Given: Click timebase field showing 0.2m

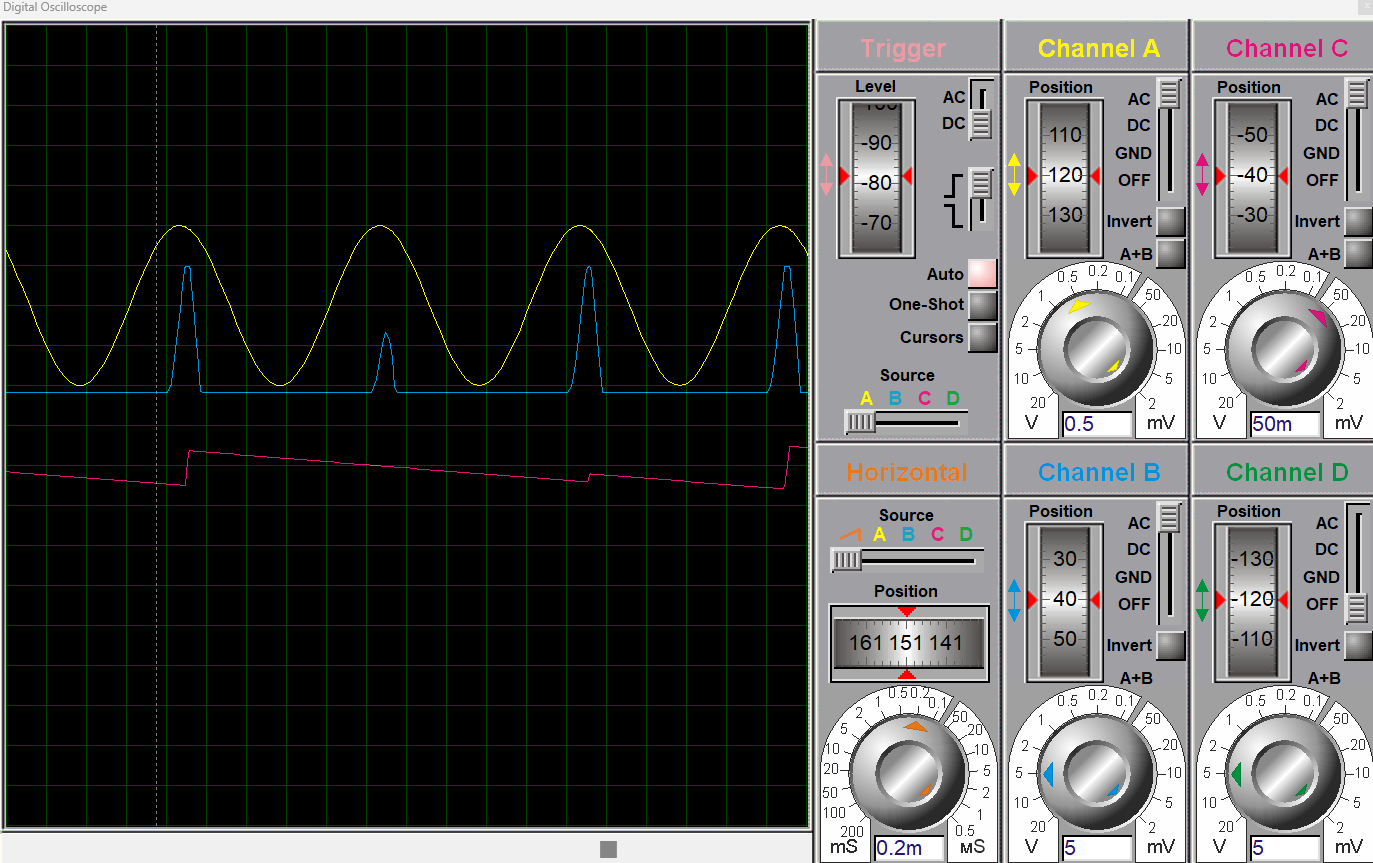Looking at the screenshot, I should [909, 848].
